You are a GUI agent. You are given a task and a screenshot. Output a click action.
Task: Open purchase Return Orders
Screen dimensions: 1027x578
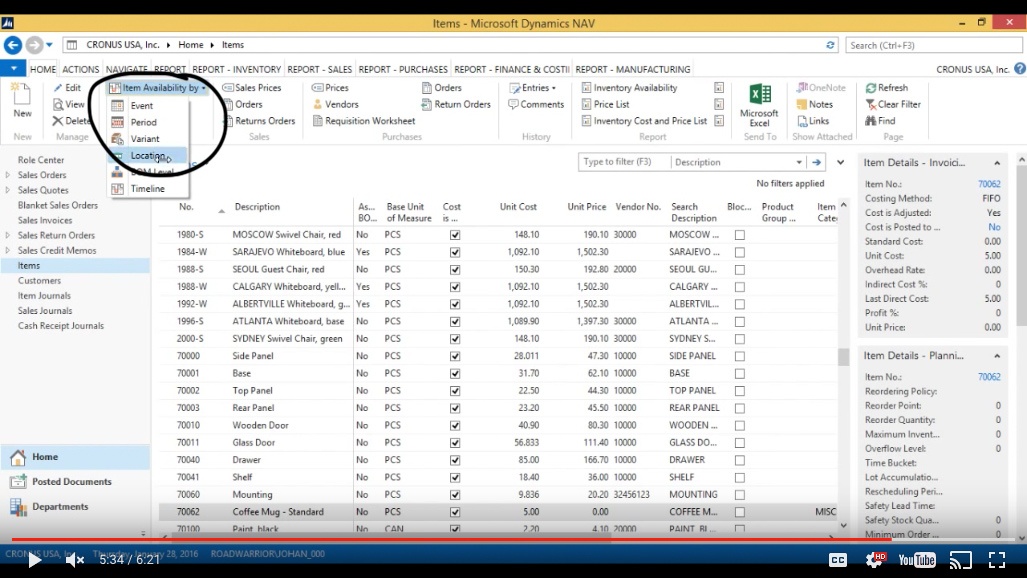tap(456, 104)
